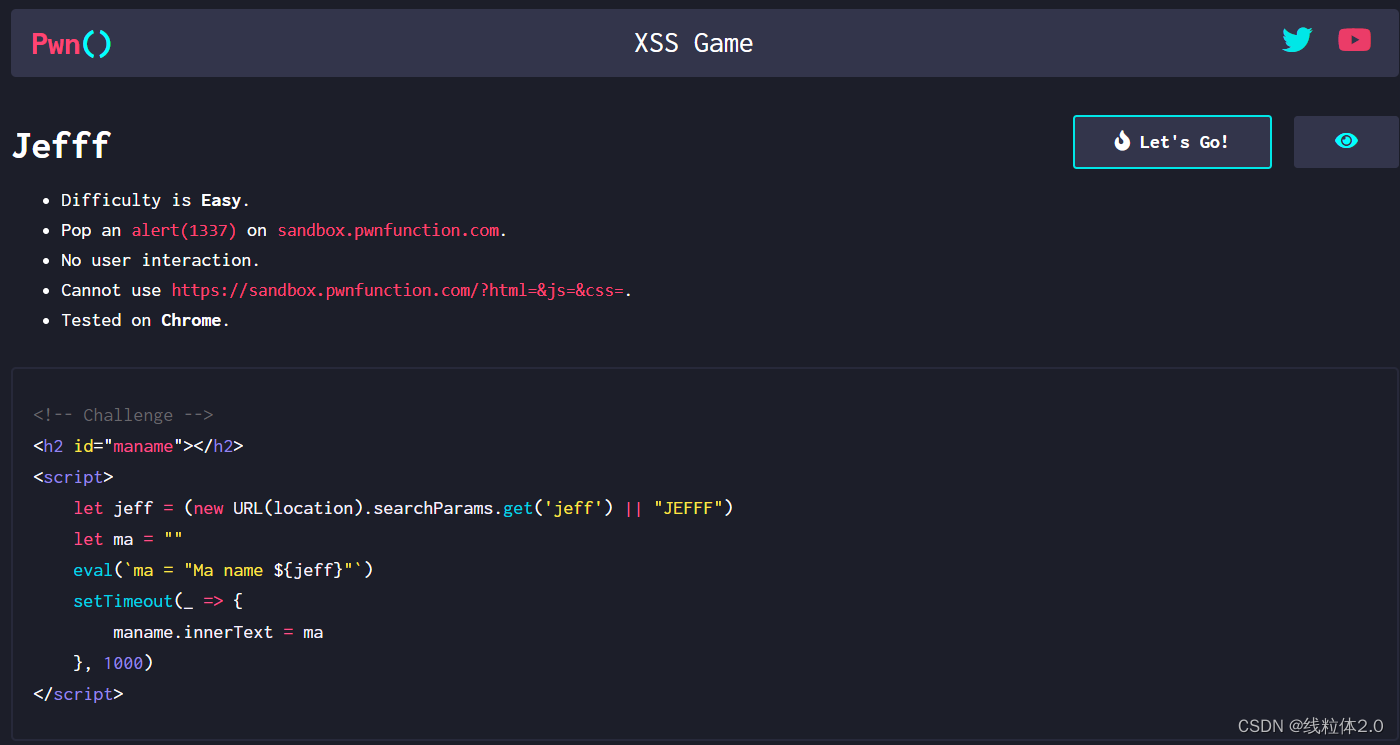Click the h2 id="maname" code line
Screen dimensions: 1400x745
coord(138,446)
